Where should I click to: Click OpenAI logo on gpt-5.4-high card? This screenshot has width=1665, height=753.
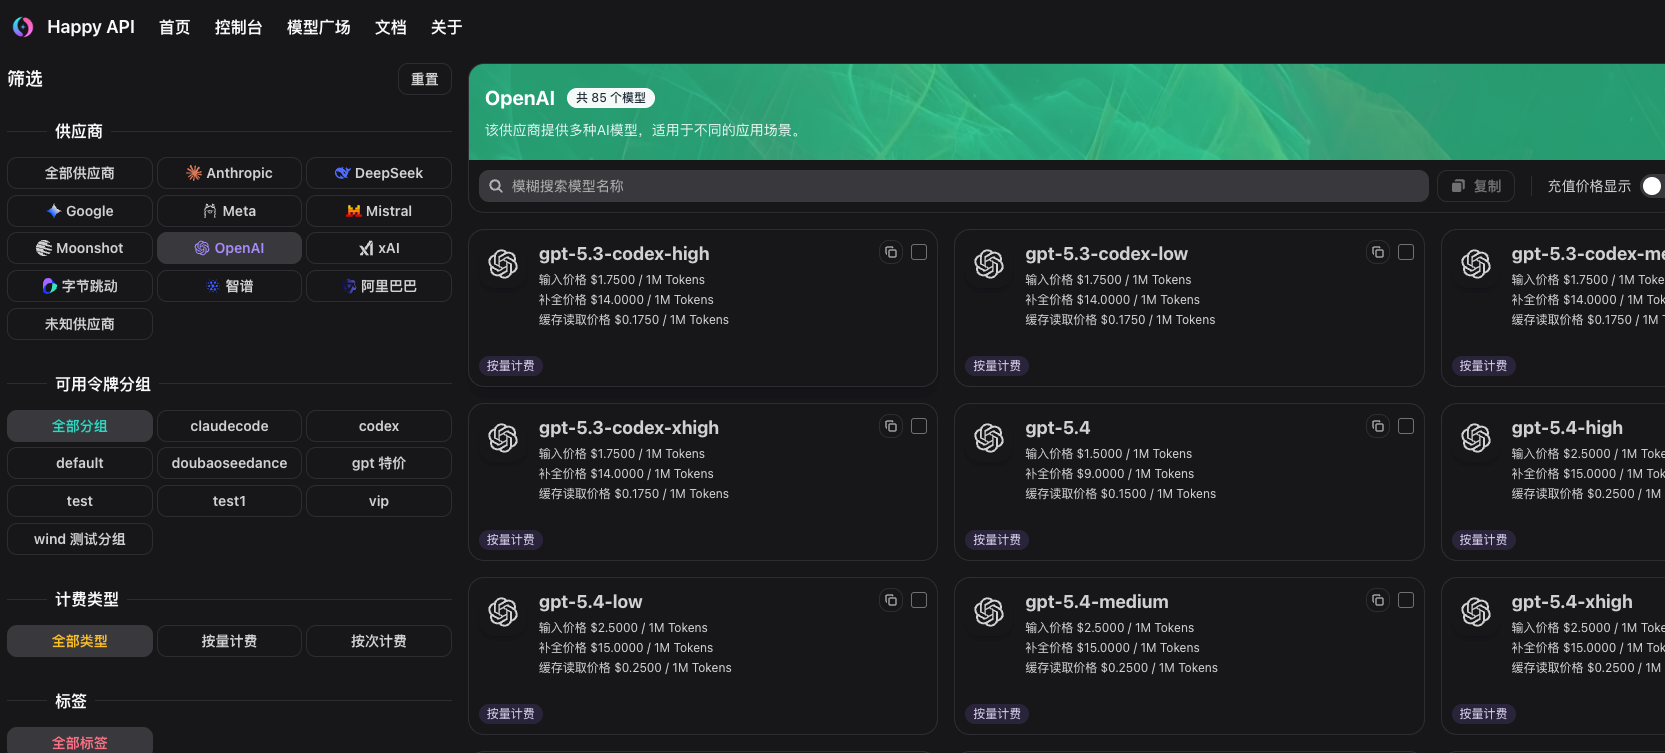(x=1476, y=438)
